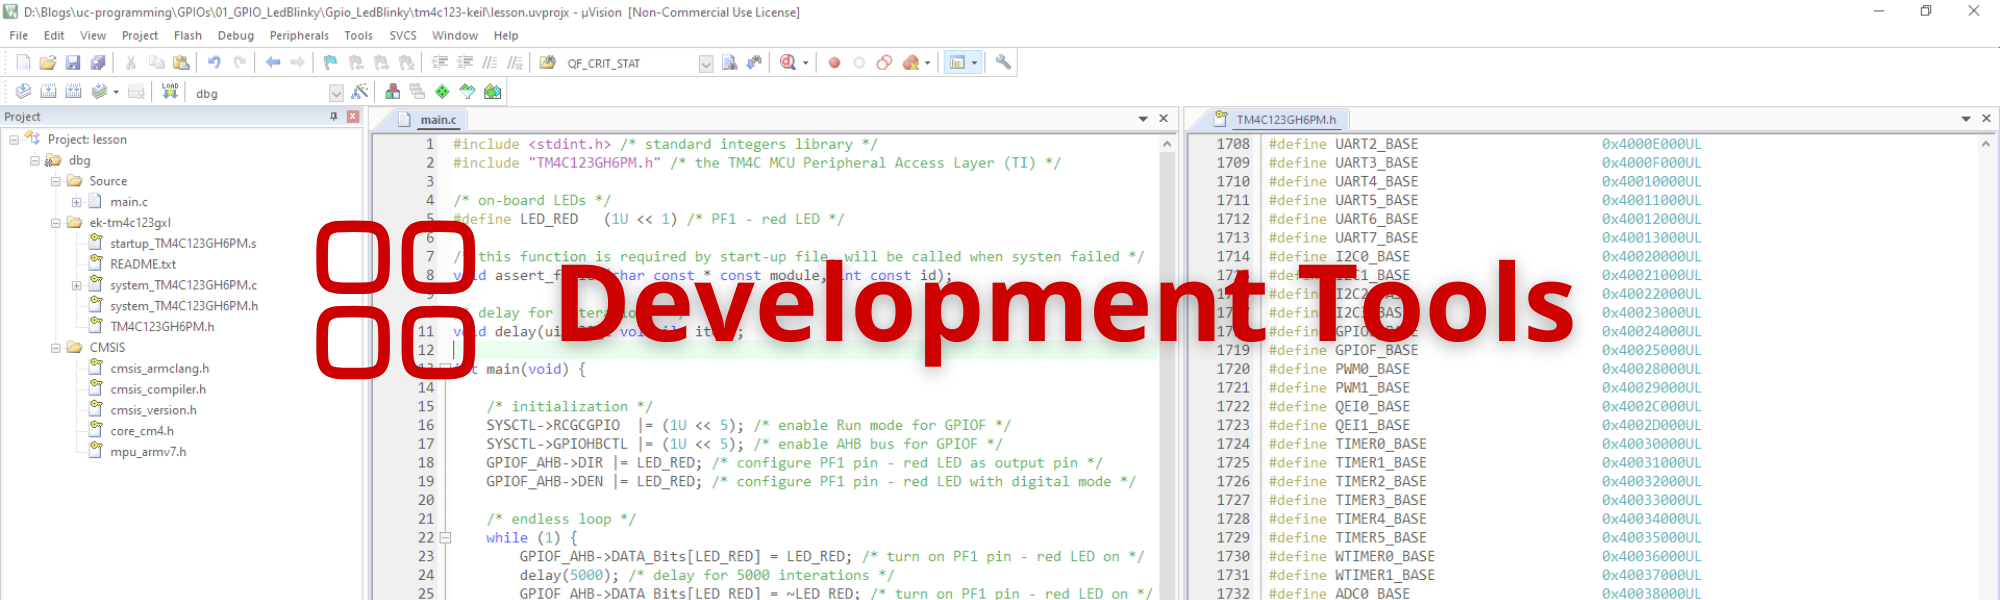Select README.txt in the project tree
2000x600 pixels.
tap(143, 264)
